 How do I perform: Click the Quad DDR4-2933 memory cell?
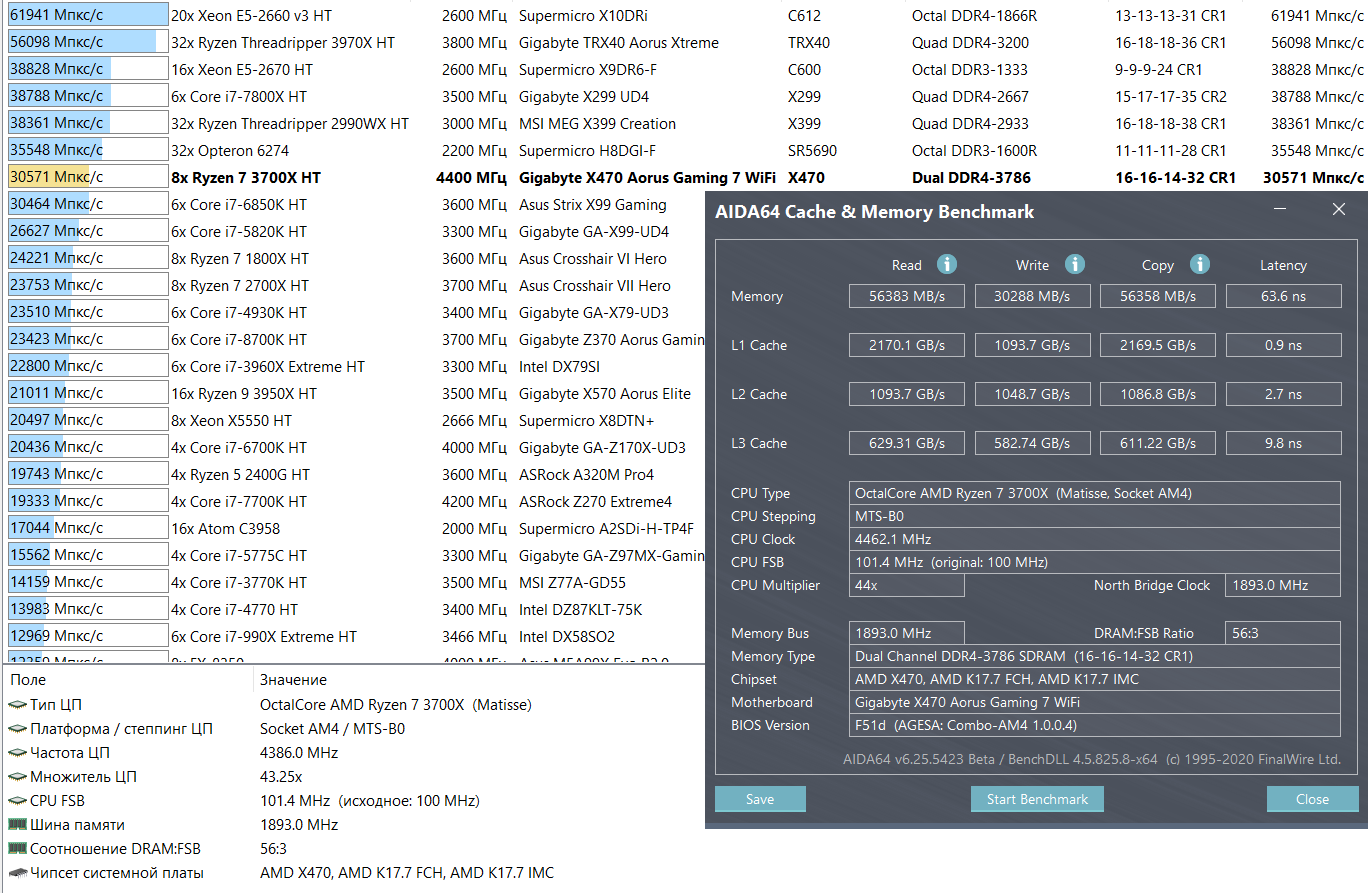970,123
